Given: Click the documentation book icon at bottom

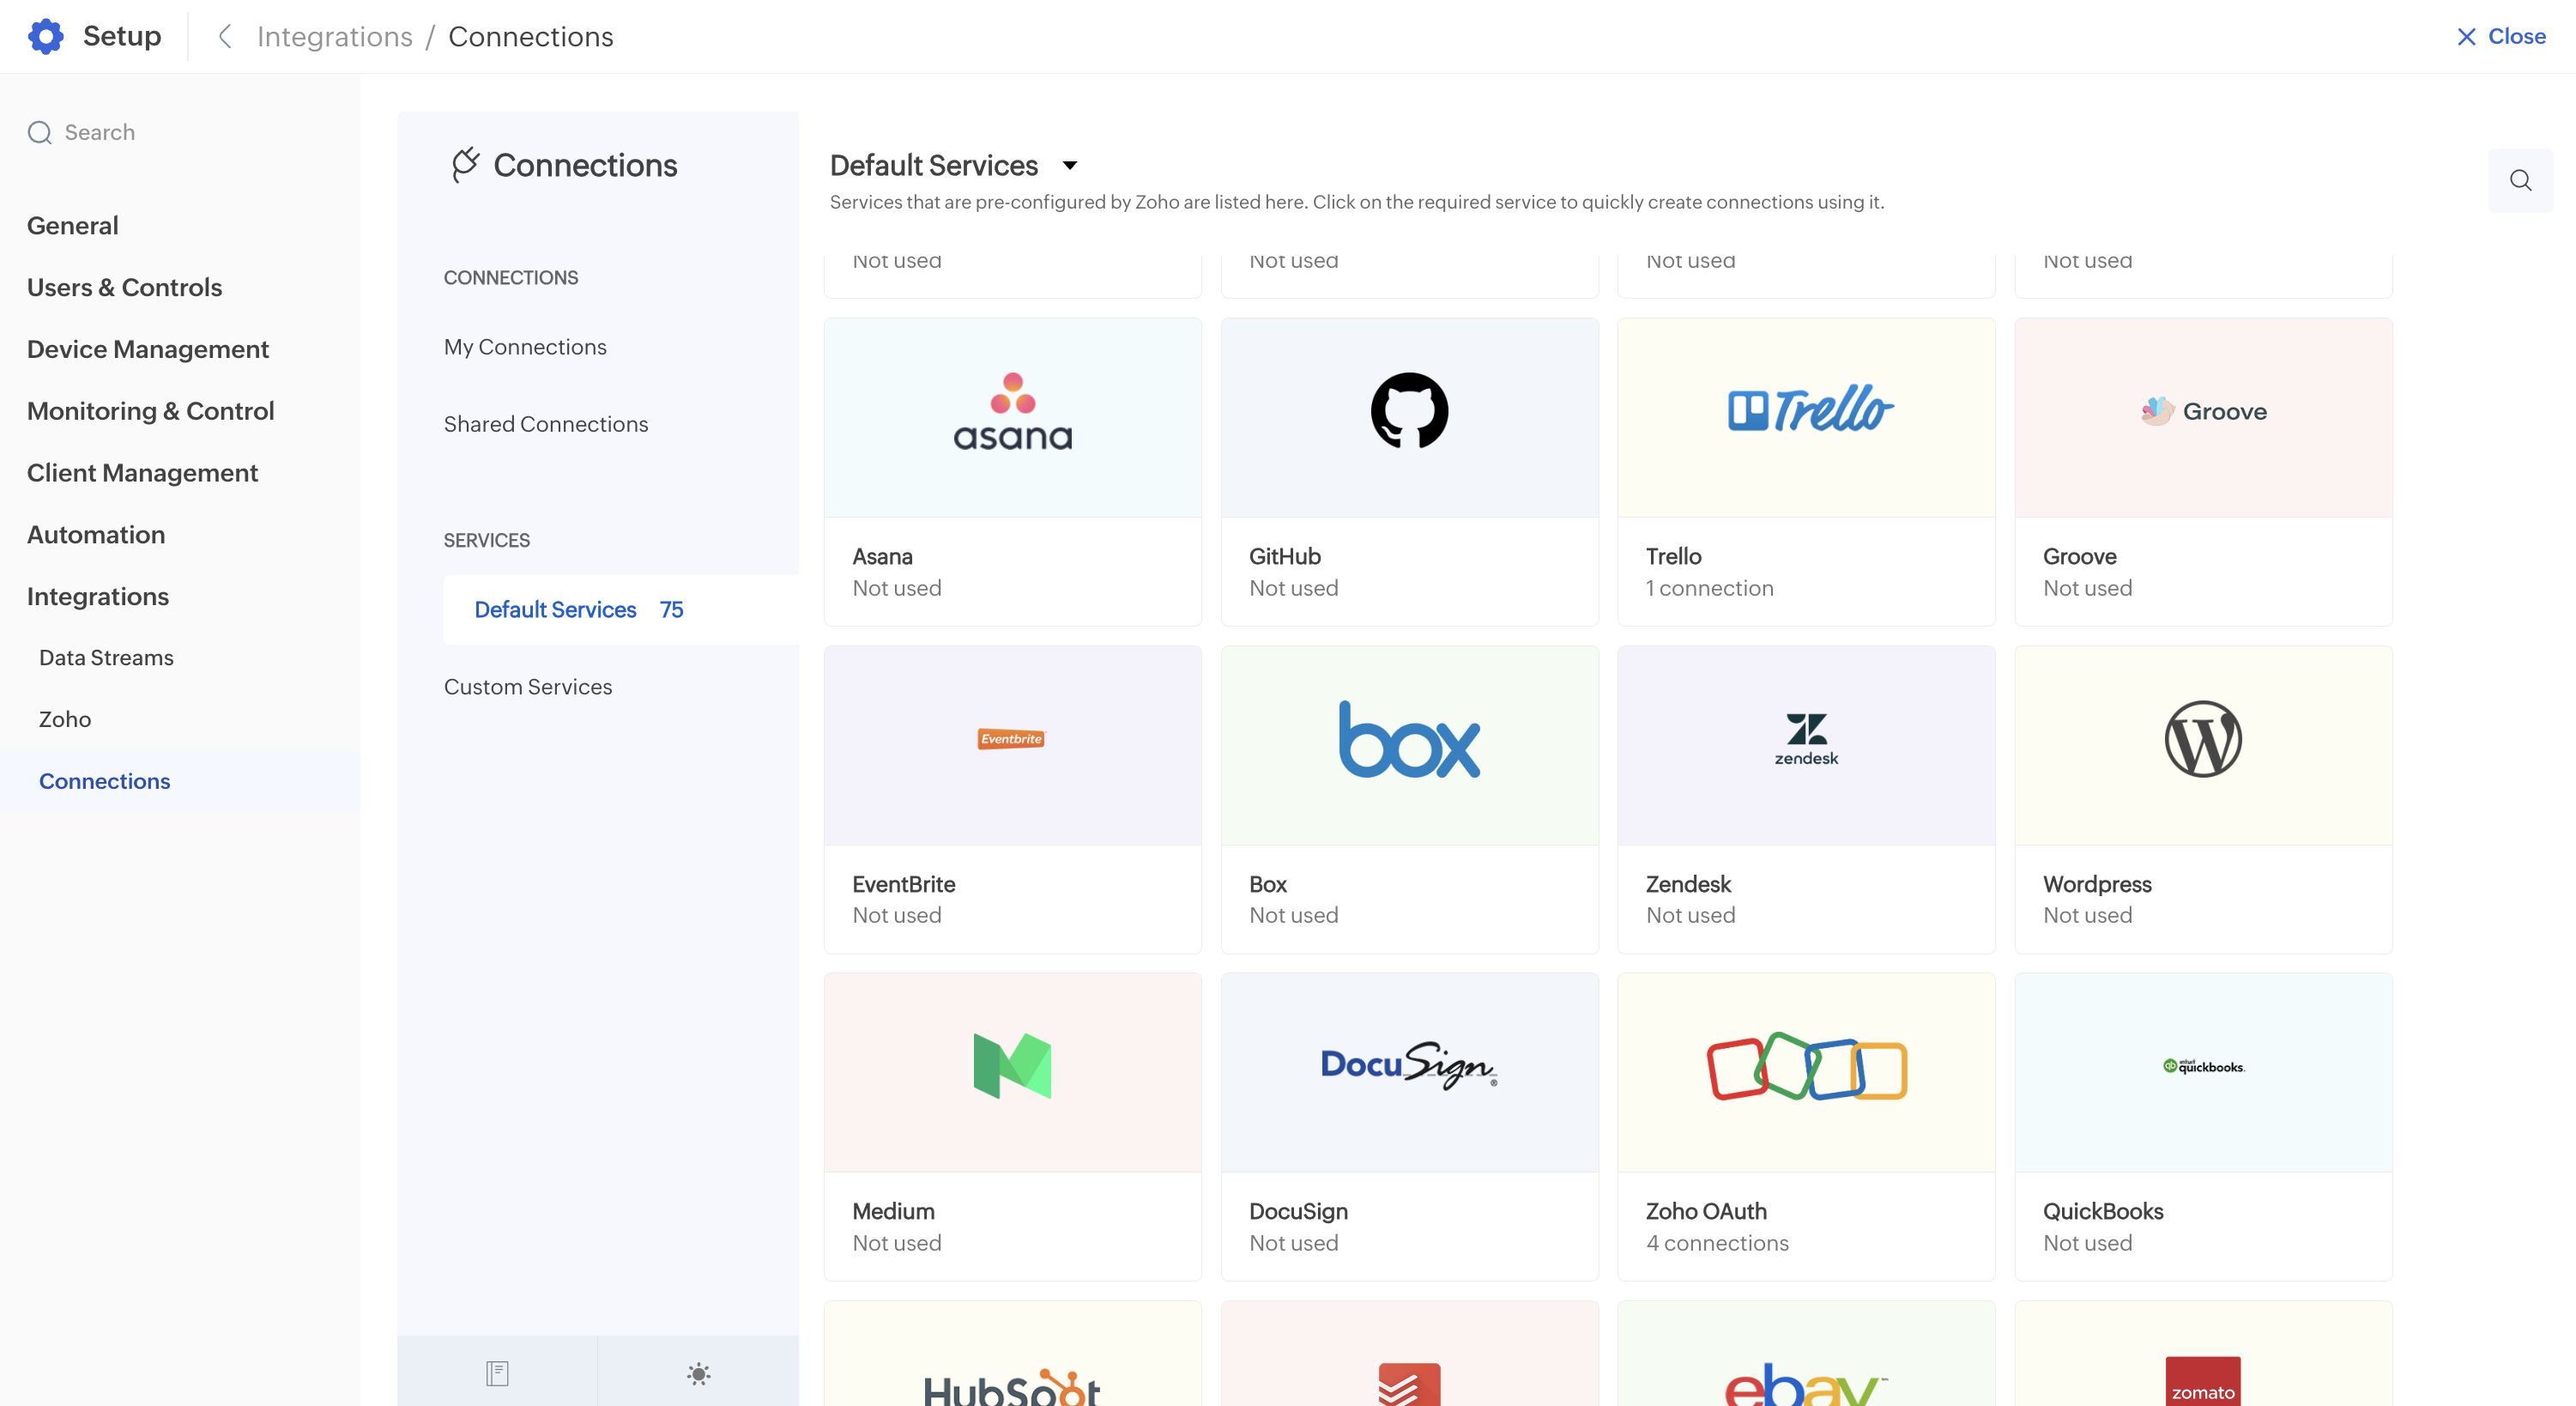Looking at the screenshot, I should (x=497, y=1373).
